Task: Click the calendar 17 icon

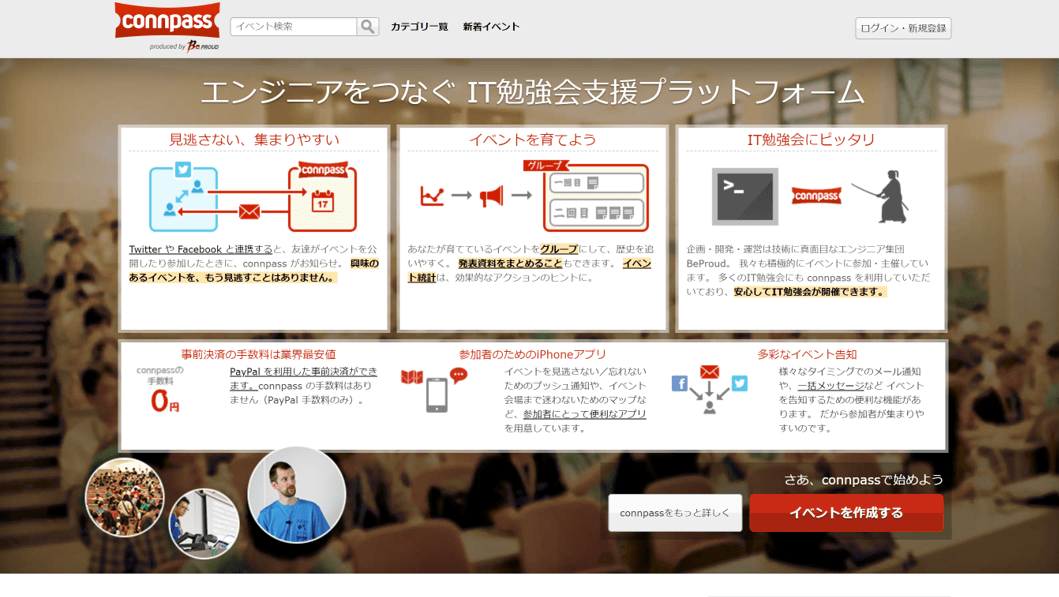Action: [322, 201]
